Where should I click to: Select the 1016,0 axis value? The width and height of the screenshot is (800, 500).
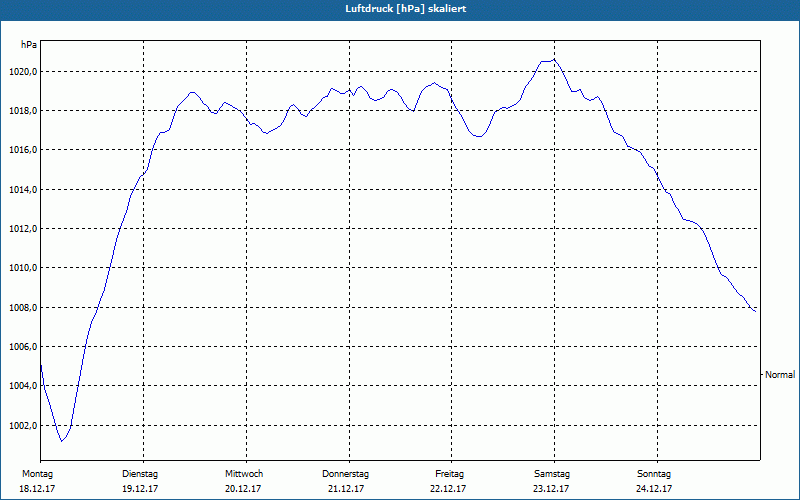click(23, 150)
